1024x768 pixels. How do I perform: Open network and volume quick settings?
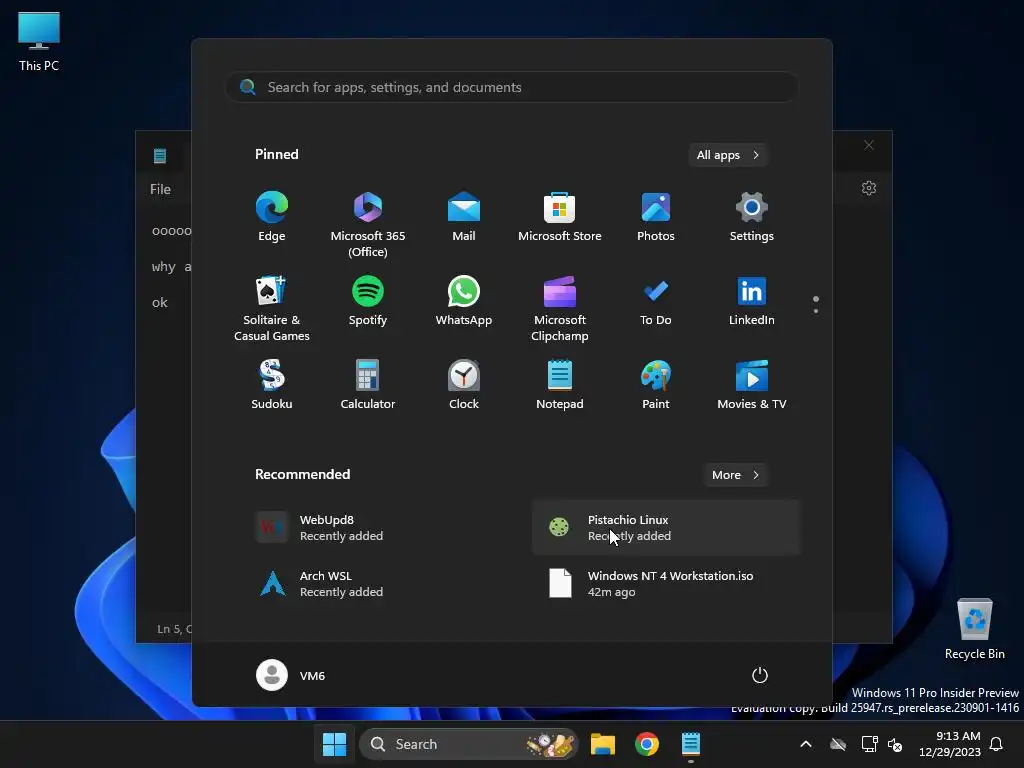click(x=882, y=744)
